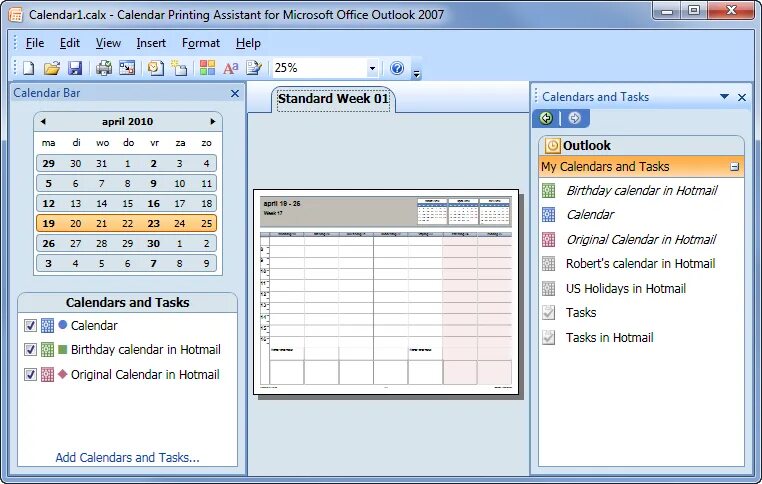
Task: Open the File menu
Action: [x=35, y=43]
